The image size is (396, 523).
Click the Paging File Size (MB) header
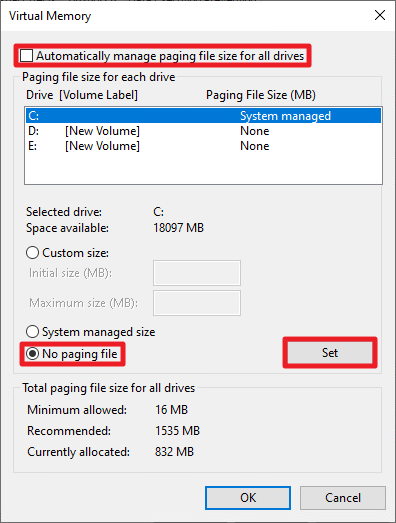tap(261, 95)
